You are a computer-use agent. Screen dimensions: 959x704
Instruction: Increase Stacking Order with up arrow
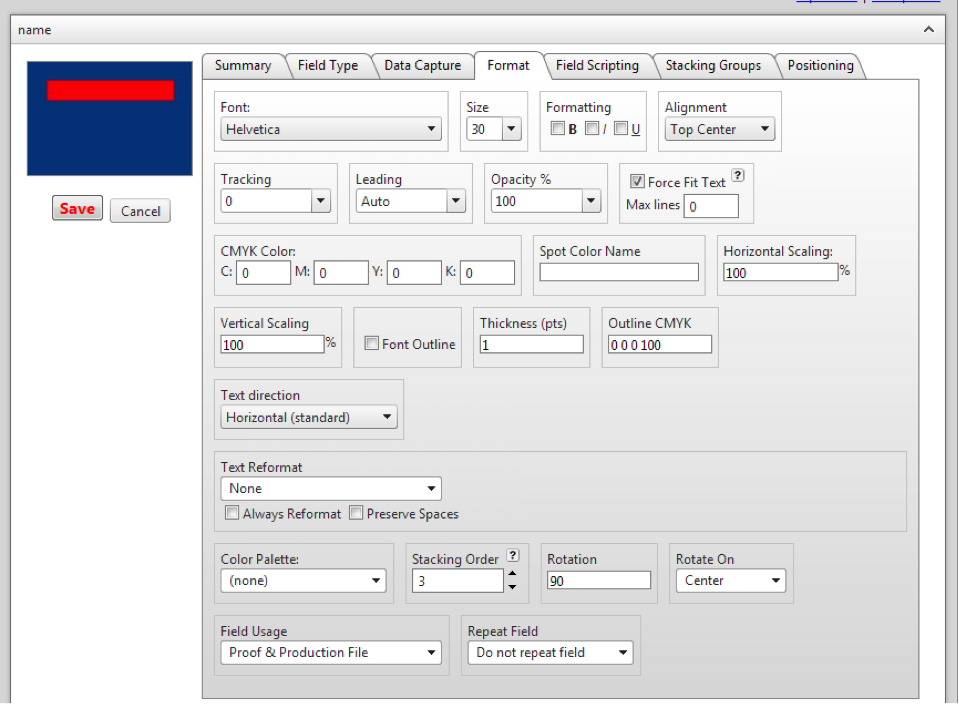(x=513, y=574)
